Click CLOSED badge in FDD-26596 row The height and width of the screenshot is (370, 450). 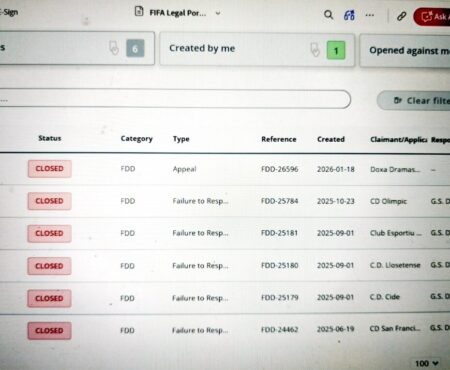click(x=49, y=169)
